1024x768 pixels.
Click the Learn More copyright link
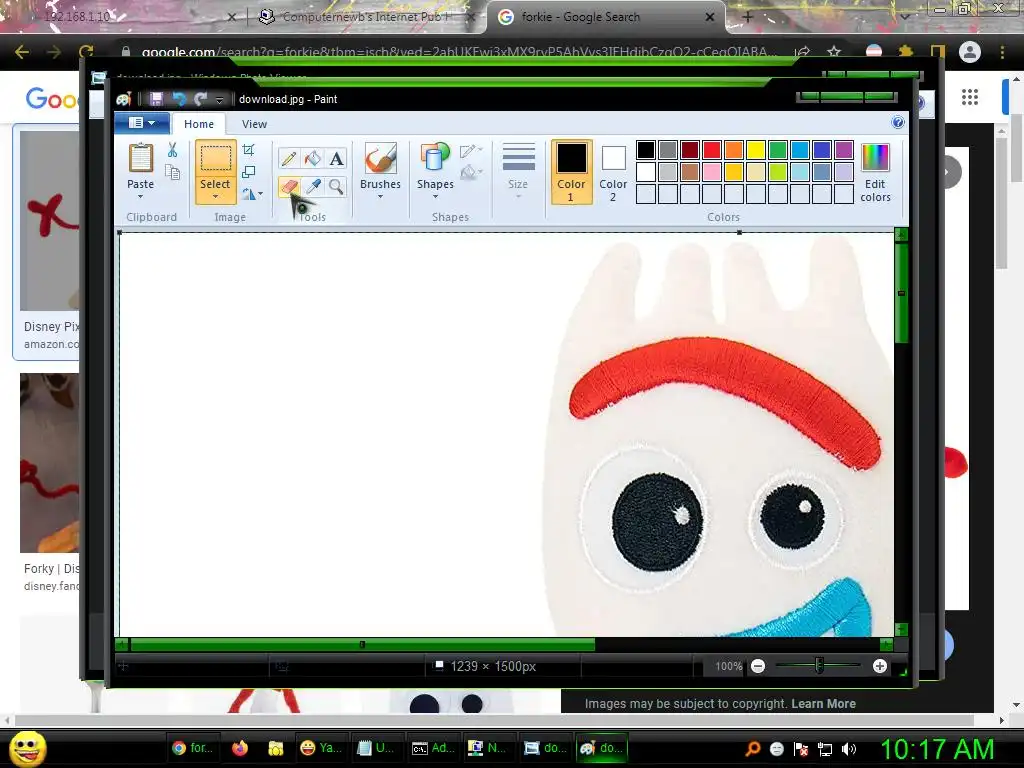pyautogui.click(x=823, y=703)
